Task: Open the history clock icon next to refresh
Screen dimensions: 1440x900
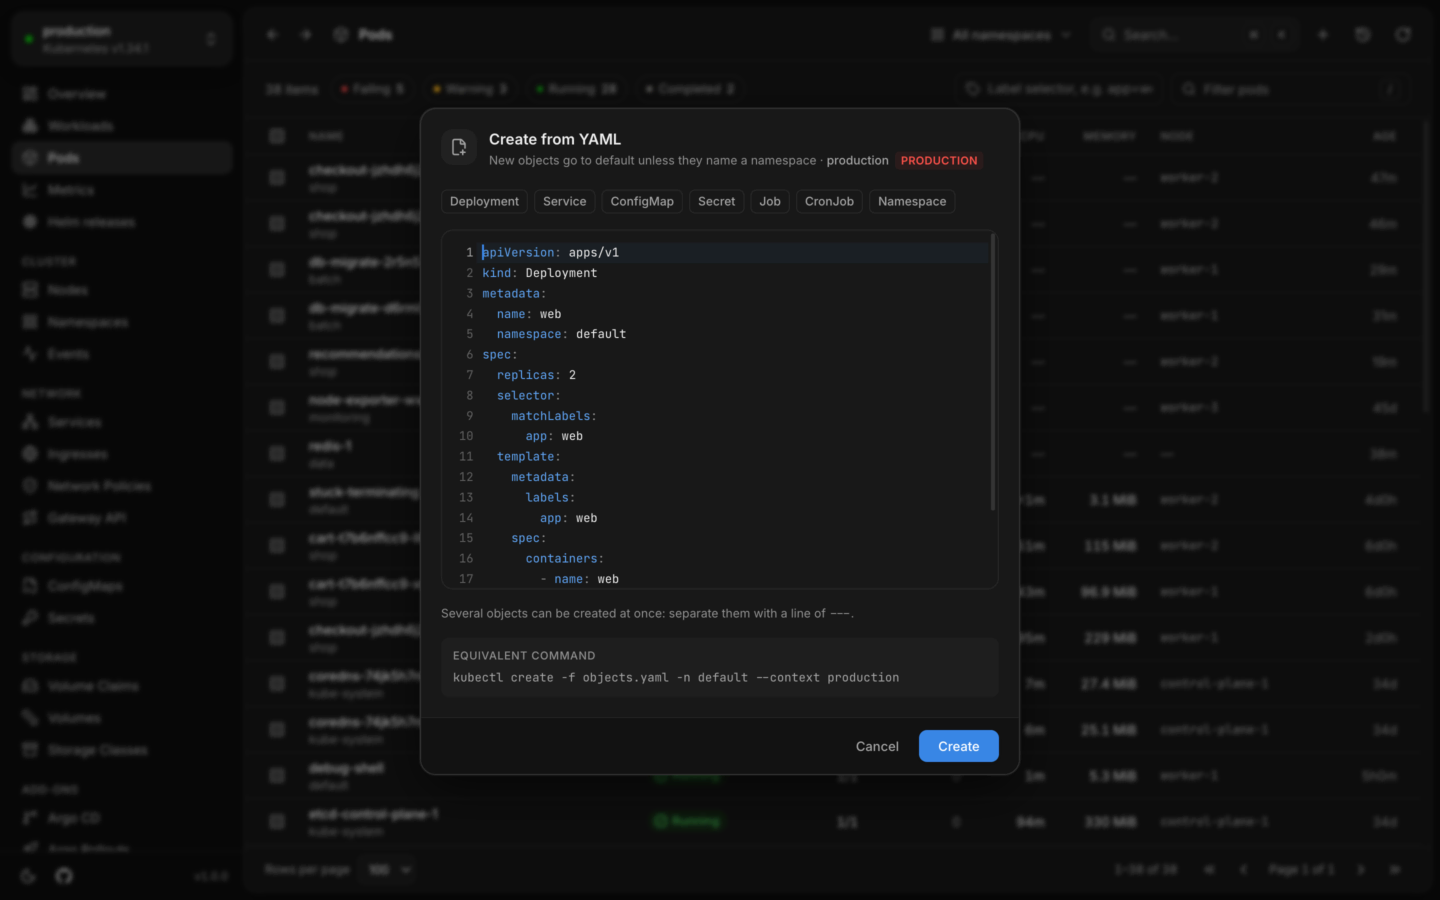Action: coord(1363,35)
